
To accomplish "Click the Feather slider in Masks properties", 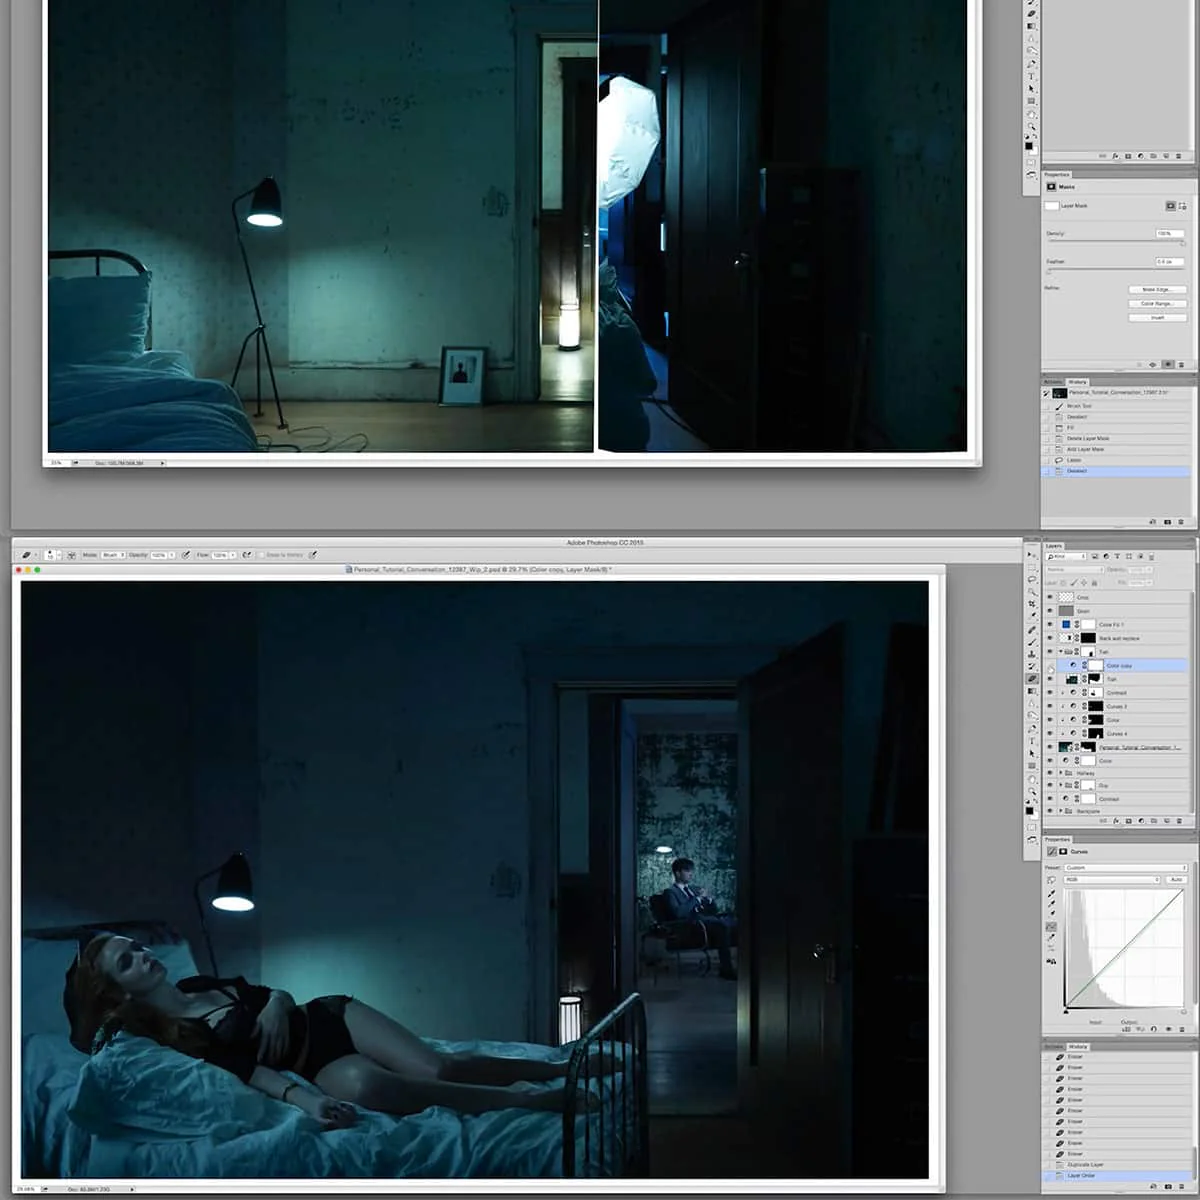I will tap(1116, 269).
